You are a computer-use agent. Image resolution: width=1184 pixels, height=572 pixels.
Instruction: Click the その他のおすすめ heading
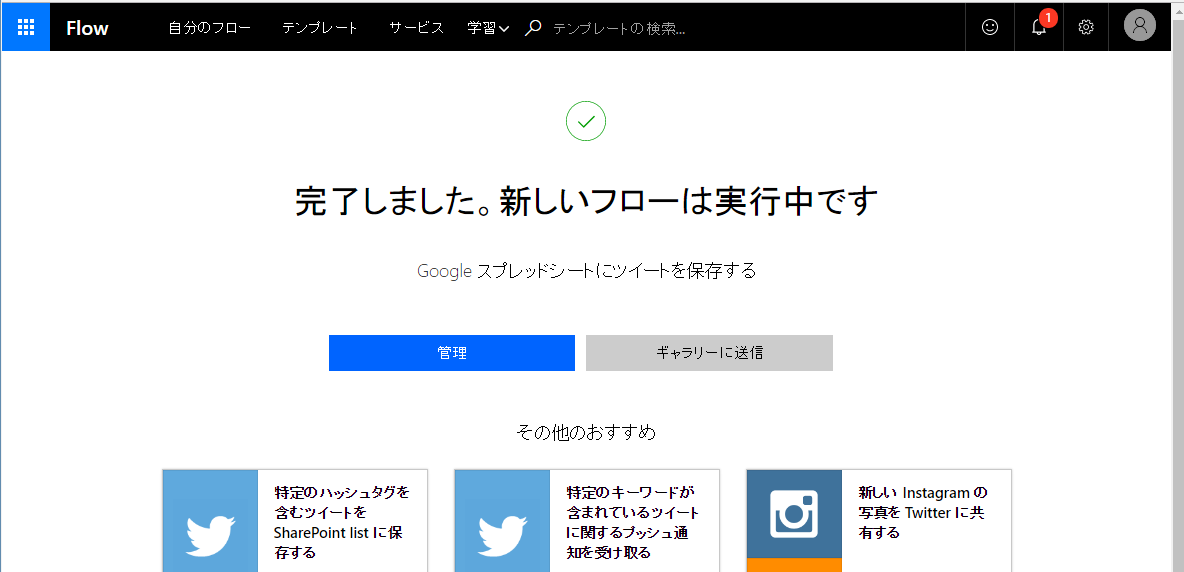click(586, 432)
